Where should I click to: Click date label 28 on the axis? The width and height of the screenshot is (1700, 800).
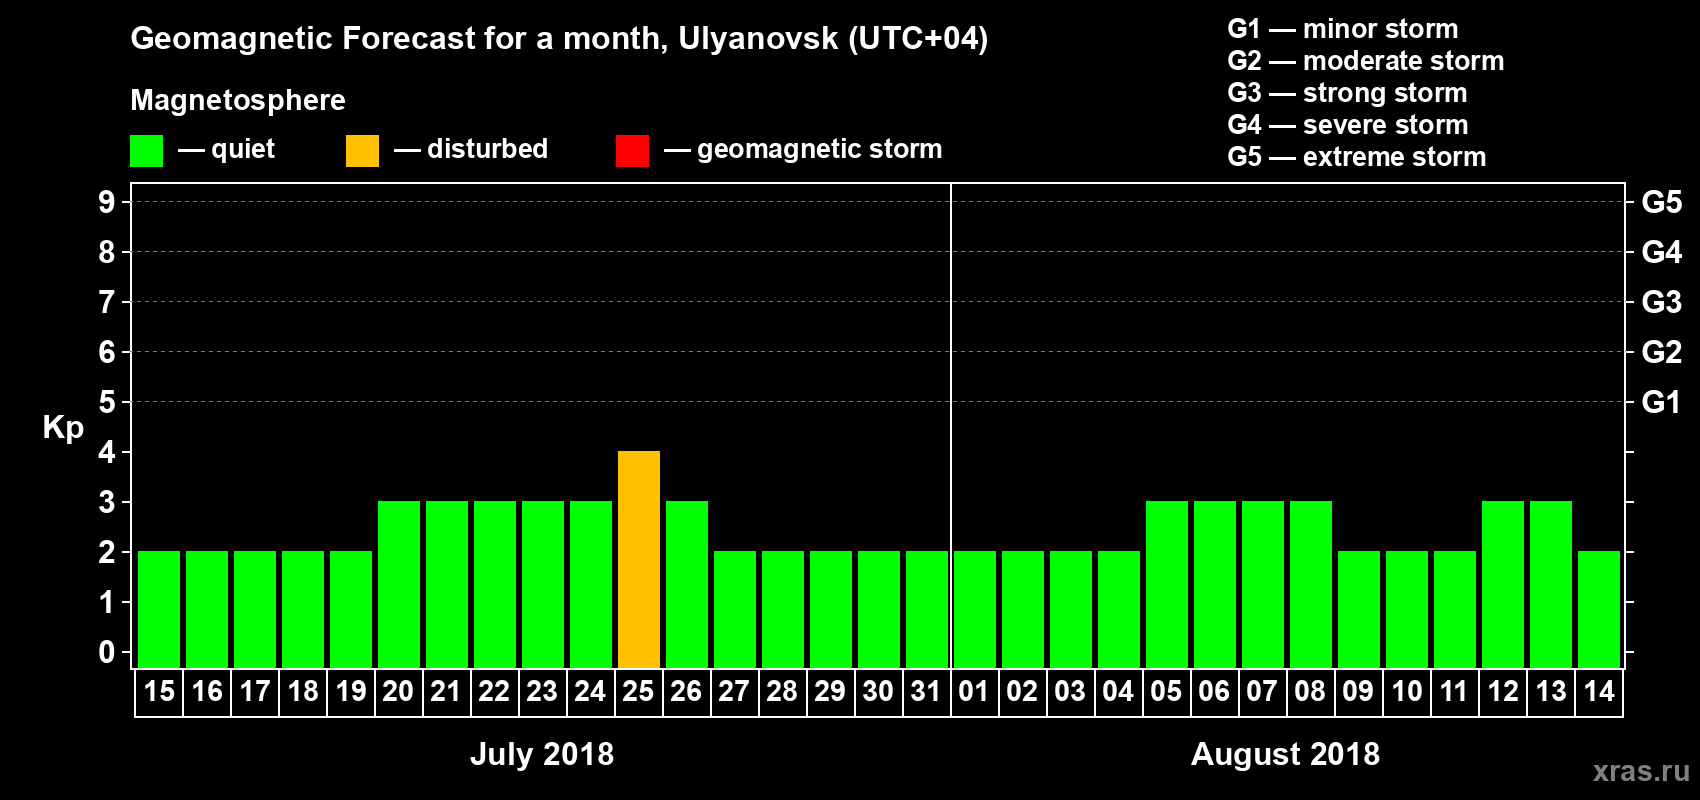click(x=782, y=691)
